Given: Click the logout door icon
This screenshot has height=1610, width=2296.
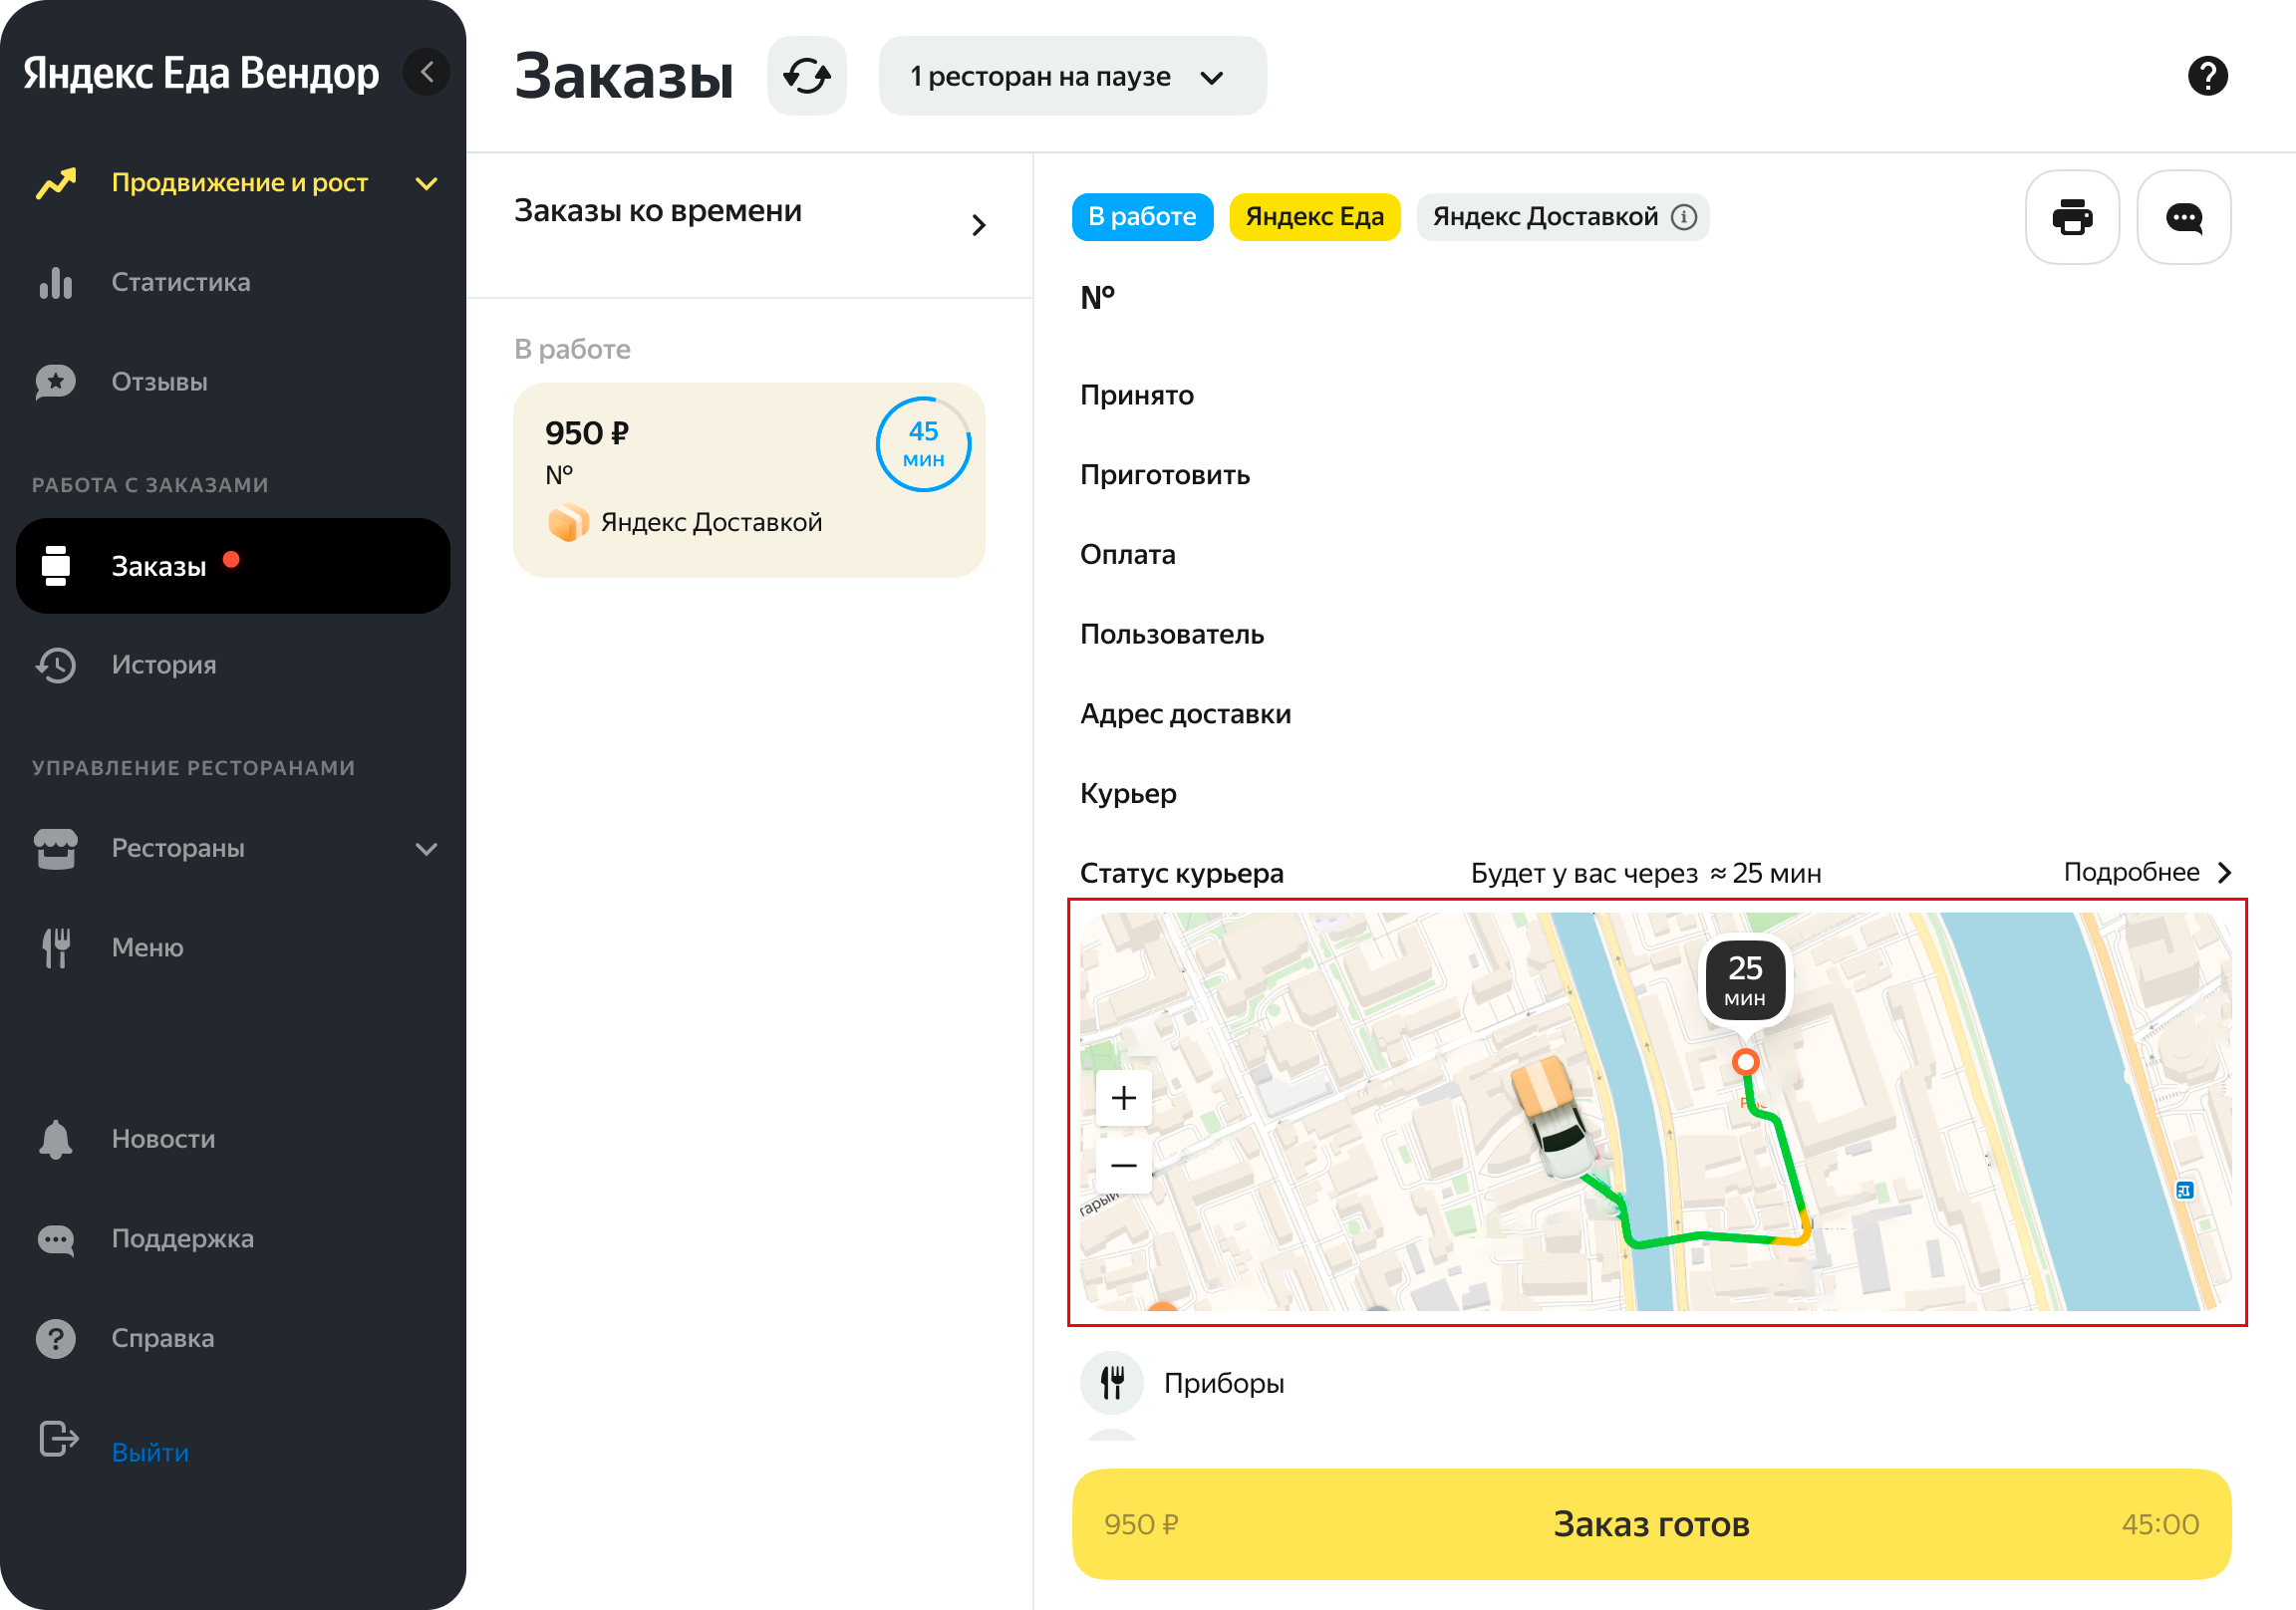Looking at the screenshot, I should click(59, 1439).
